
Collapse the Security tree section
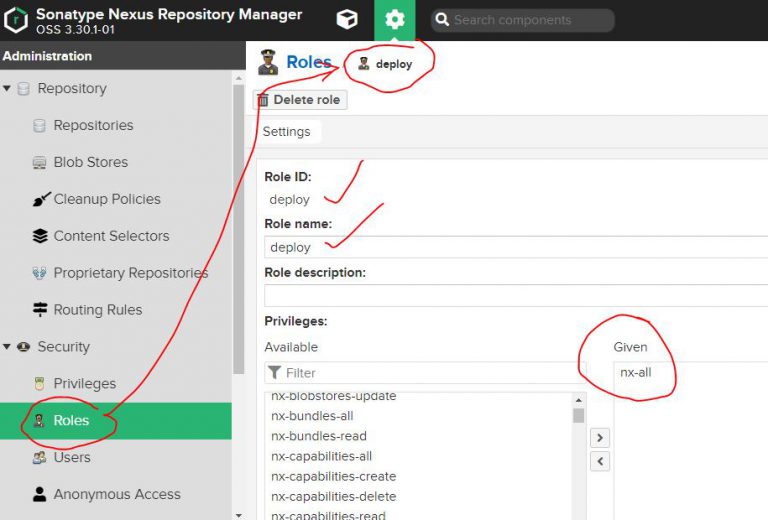pos(6,347)
